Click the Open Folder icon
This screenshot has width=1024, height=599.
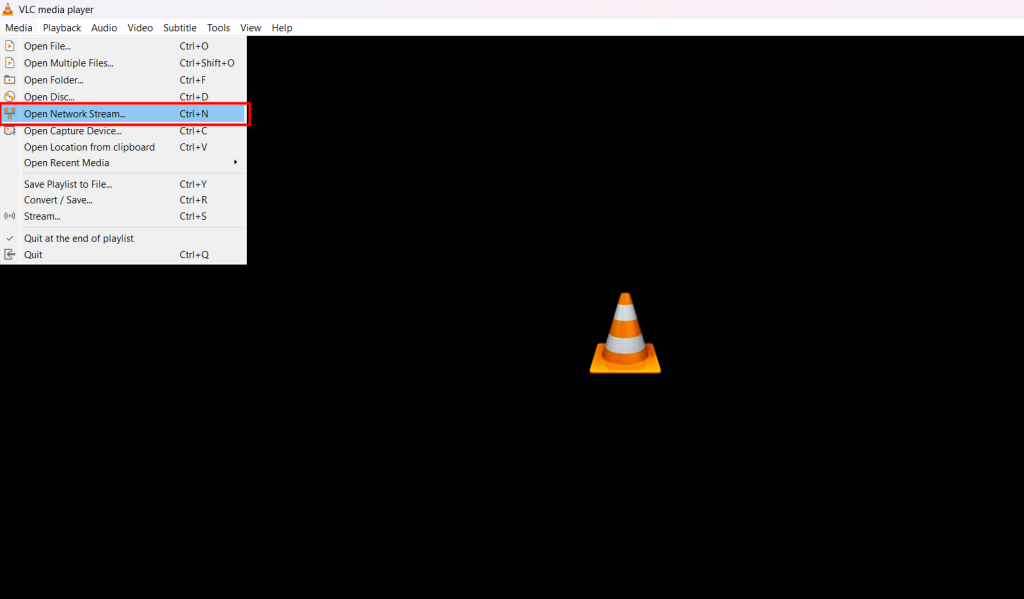click(10, 80)
